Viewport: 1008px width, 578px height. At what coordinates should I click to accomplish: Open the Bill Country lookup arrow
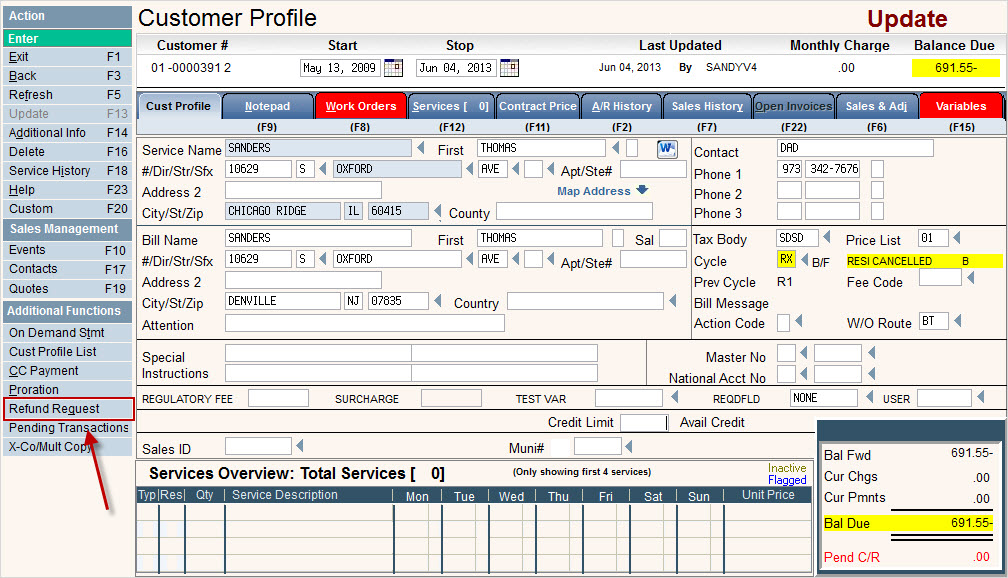tap(672, 300)
